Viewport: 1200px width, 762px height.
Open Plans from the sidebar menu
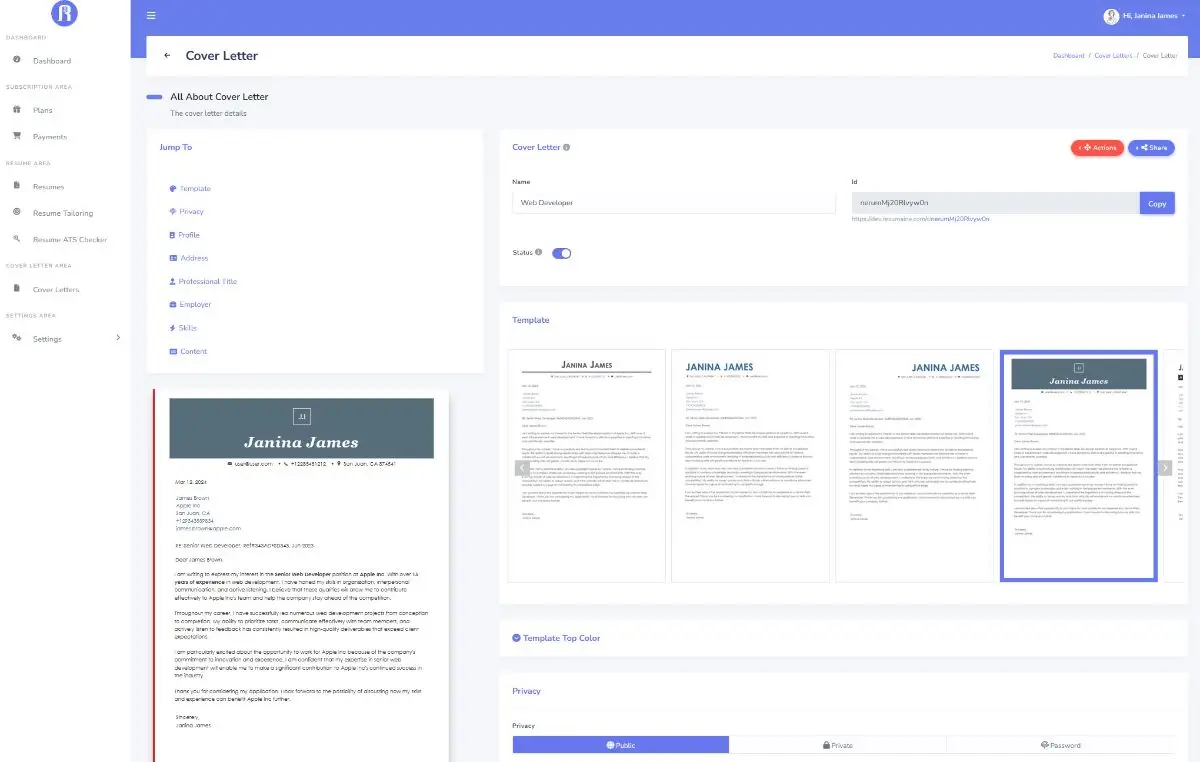coord(42,110)
